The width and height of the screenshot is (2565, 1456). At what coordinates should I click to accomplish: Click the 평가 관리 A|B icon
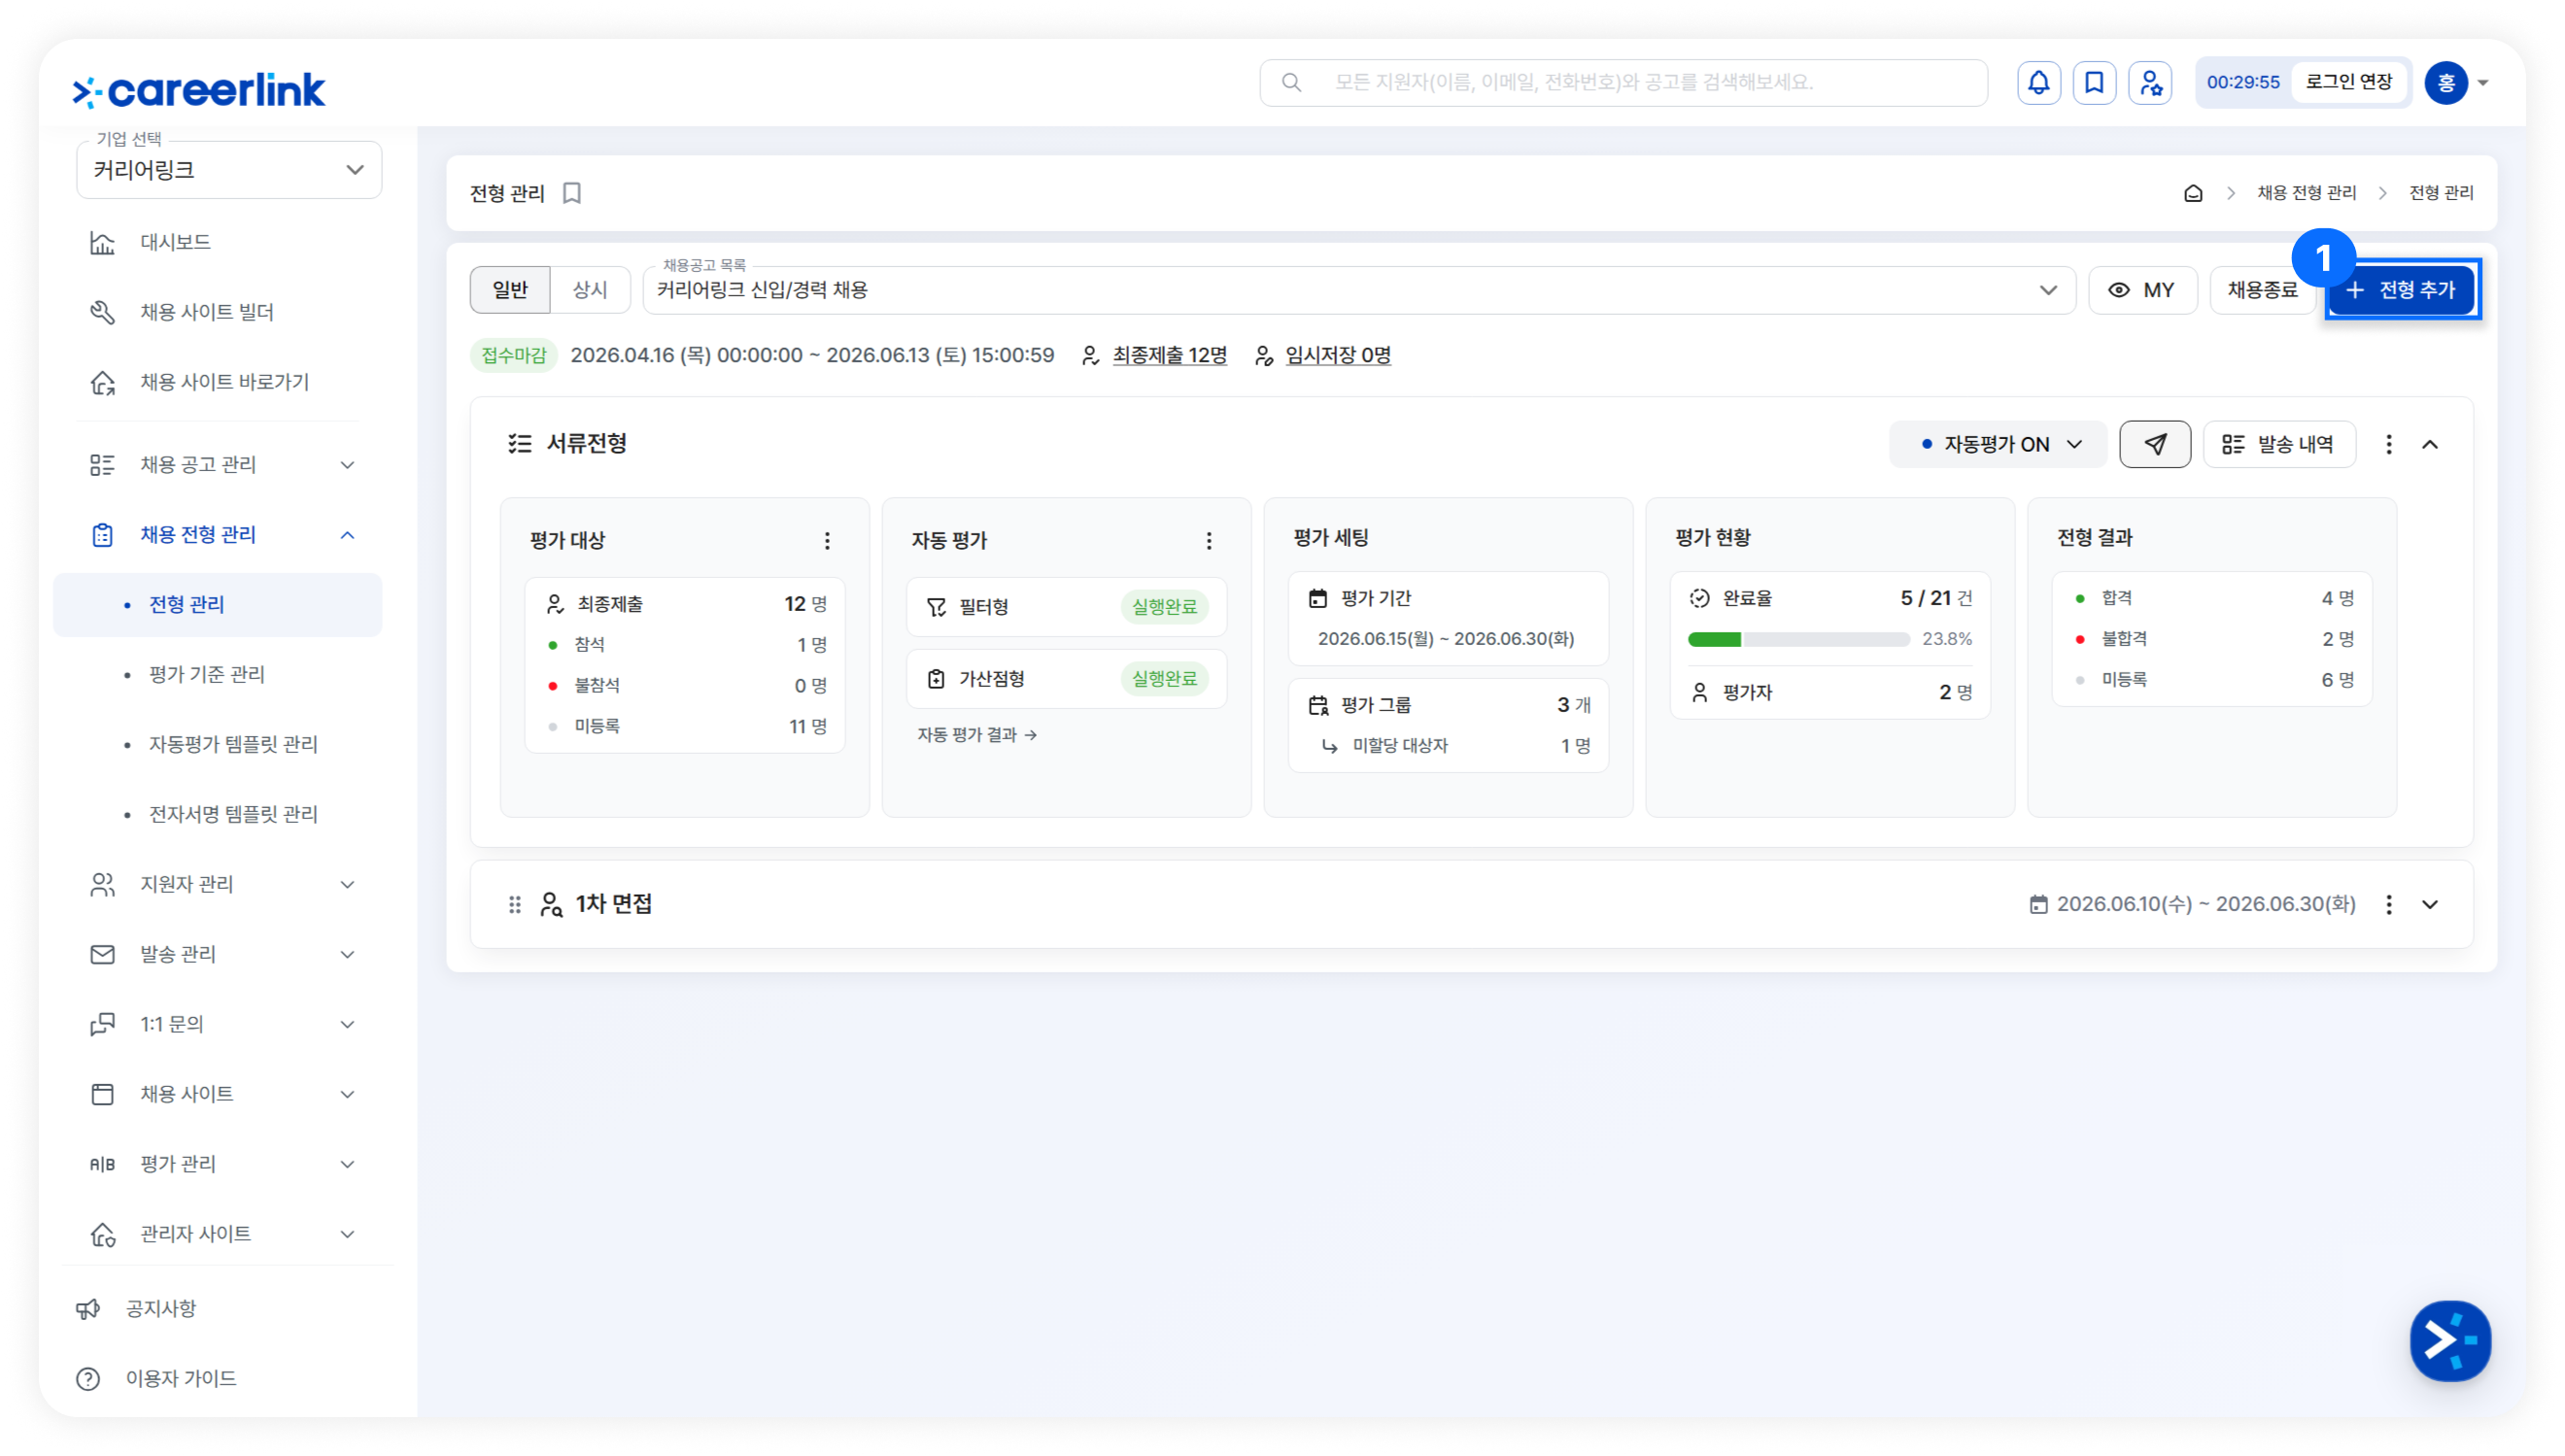102,1164
